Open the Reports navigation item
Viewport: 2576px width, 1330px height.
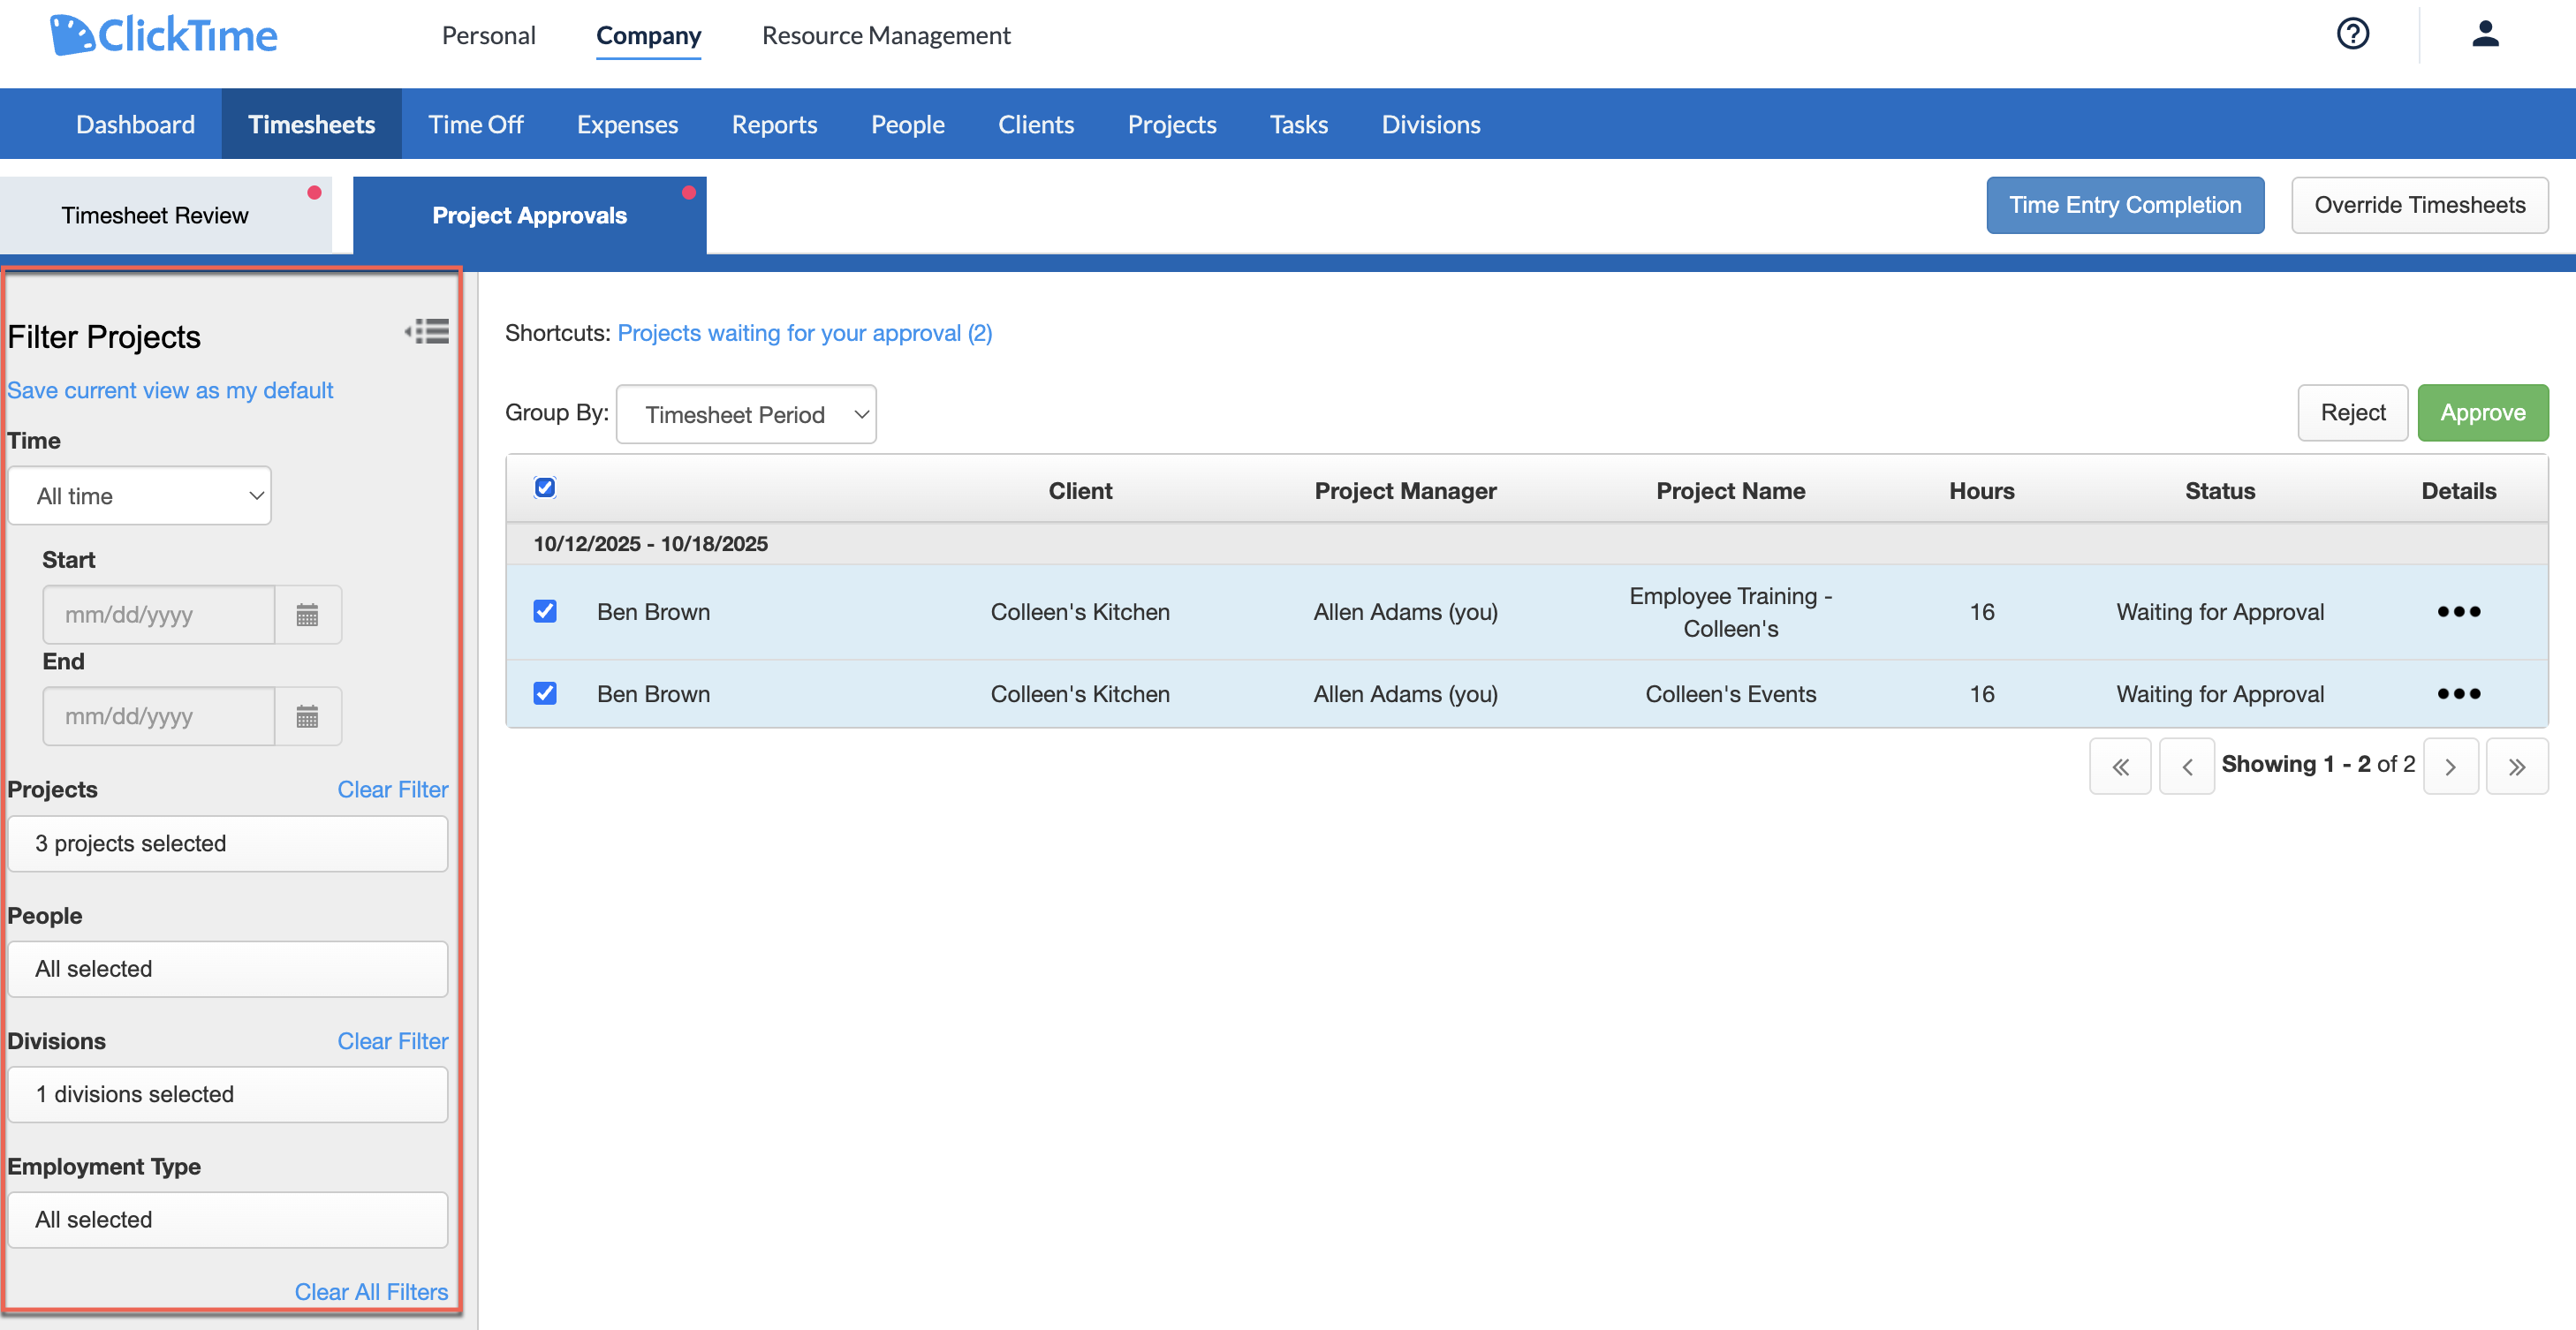(774, 123)
